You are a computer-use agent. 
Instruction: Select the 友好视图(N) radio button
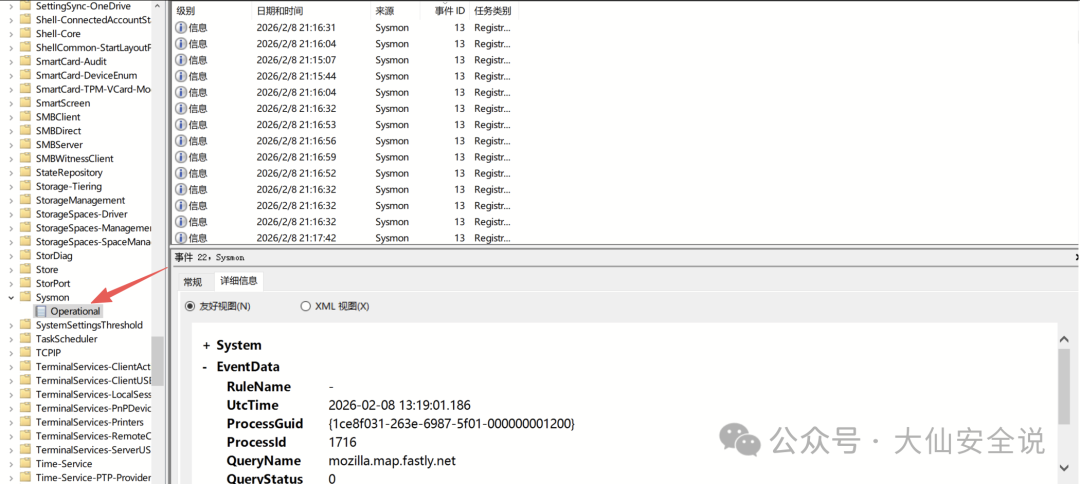(190, 306)
